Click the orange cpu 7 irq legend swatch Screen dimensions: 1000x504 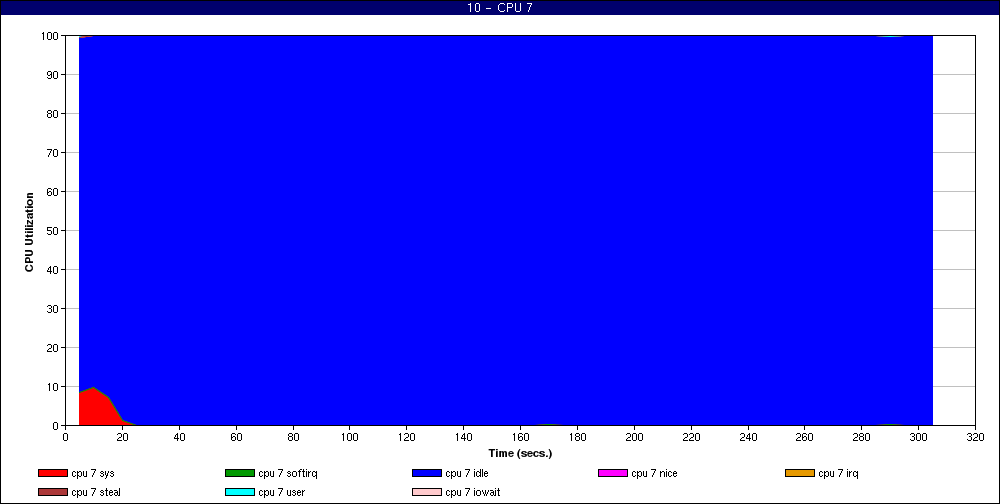tap(799, 473)
